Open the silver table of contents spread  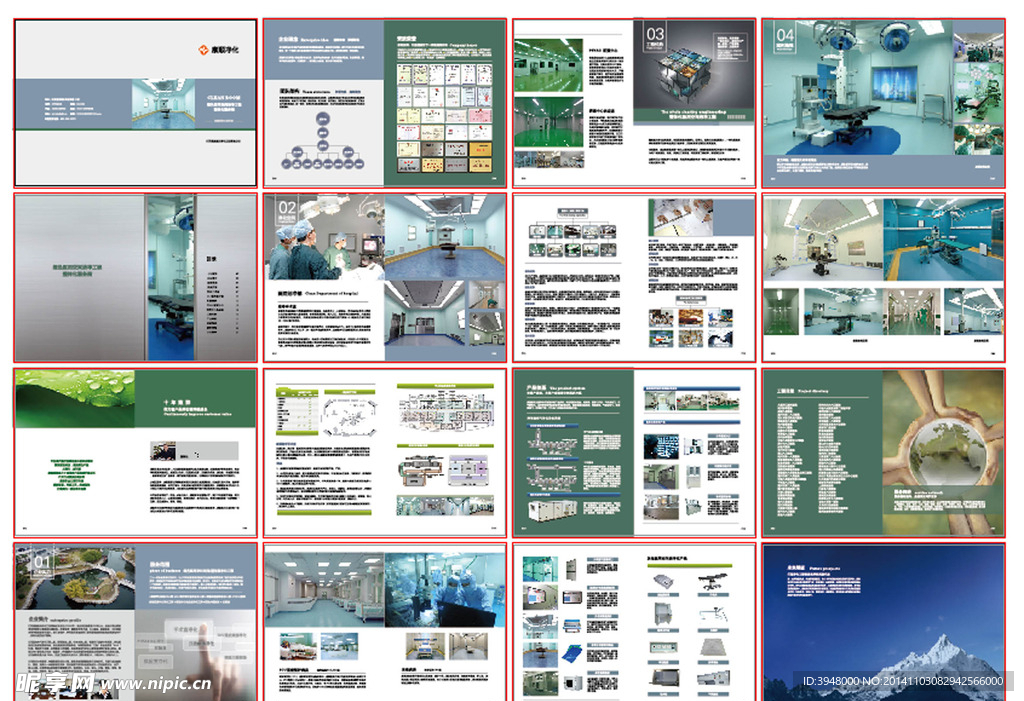click(x=135, y=278)
